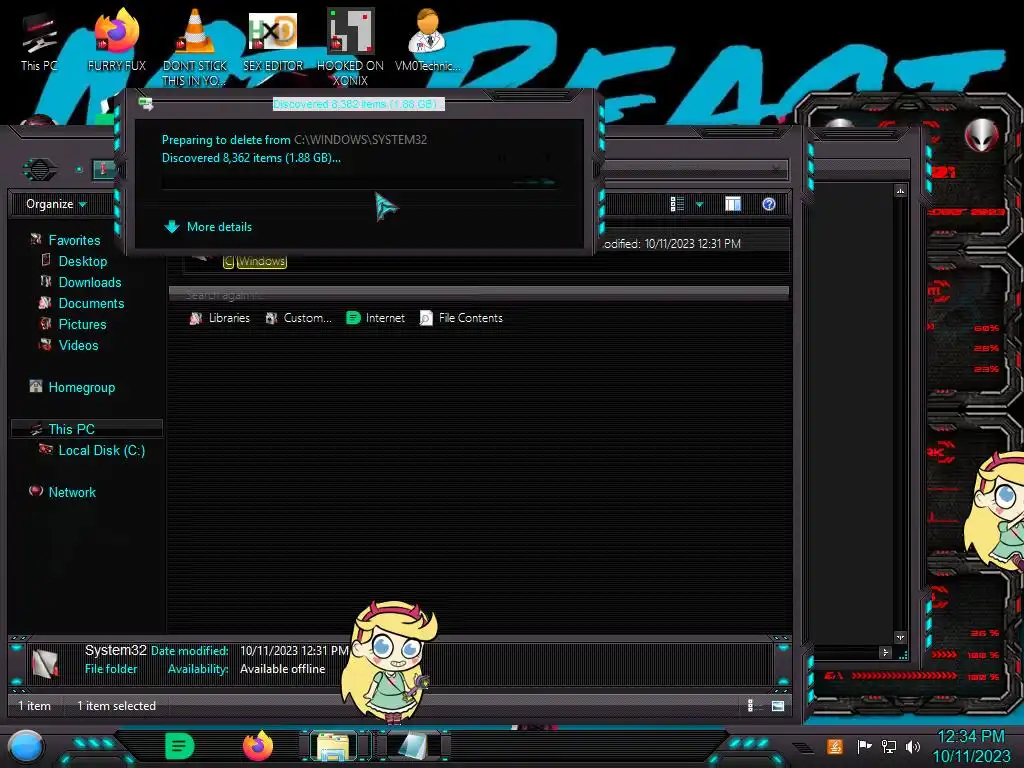This screenshot has width=1024, height=768.
Task: Expand More details in delete dialog
Action: point(208,227)
